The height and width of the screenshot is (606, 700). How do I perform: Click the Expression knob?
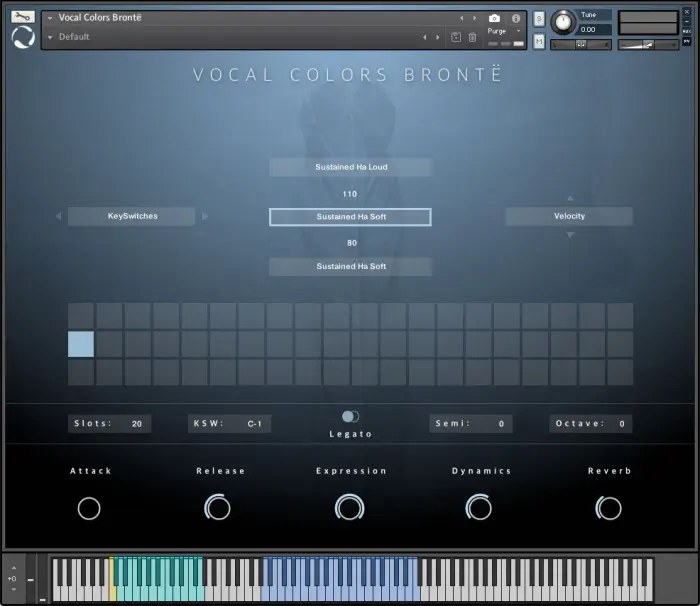click(x=350, y=507)
